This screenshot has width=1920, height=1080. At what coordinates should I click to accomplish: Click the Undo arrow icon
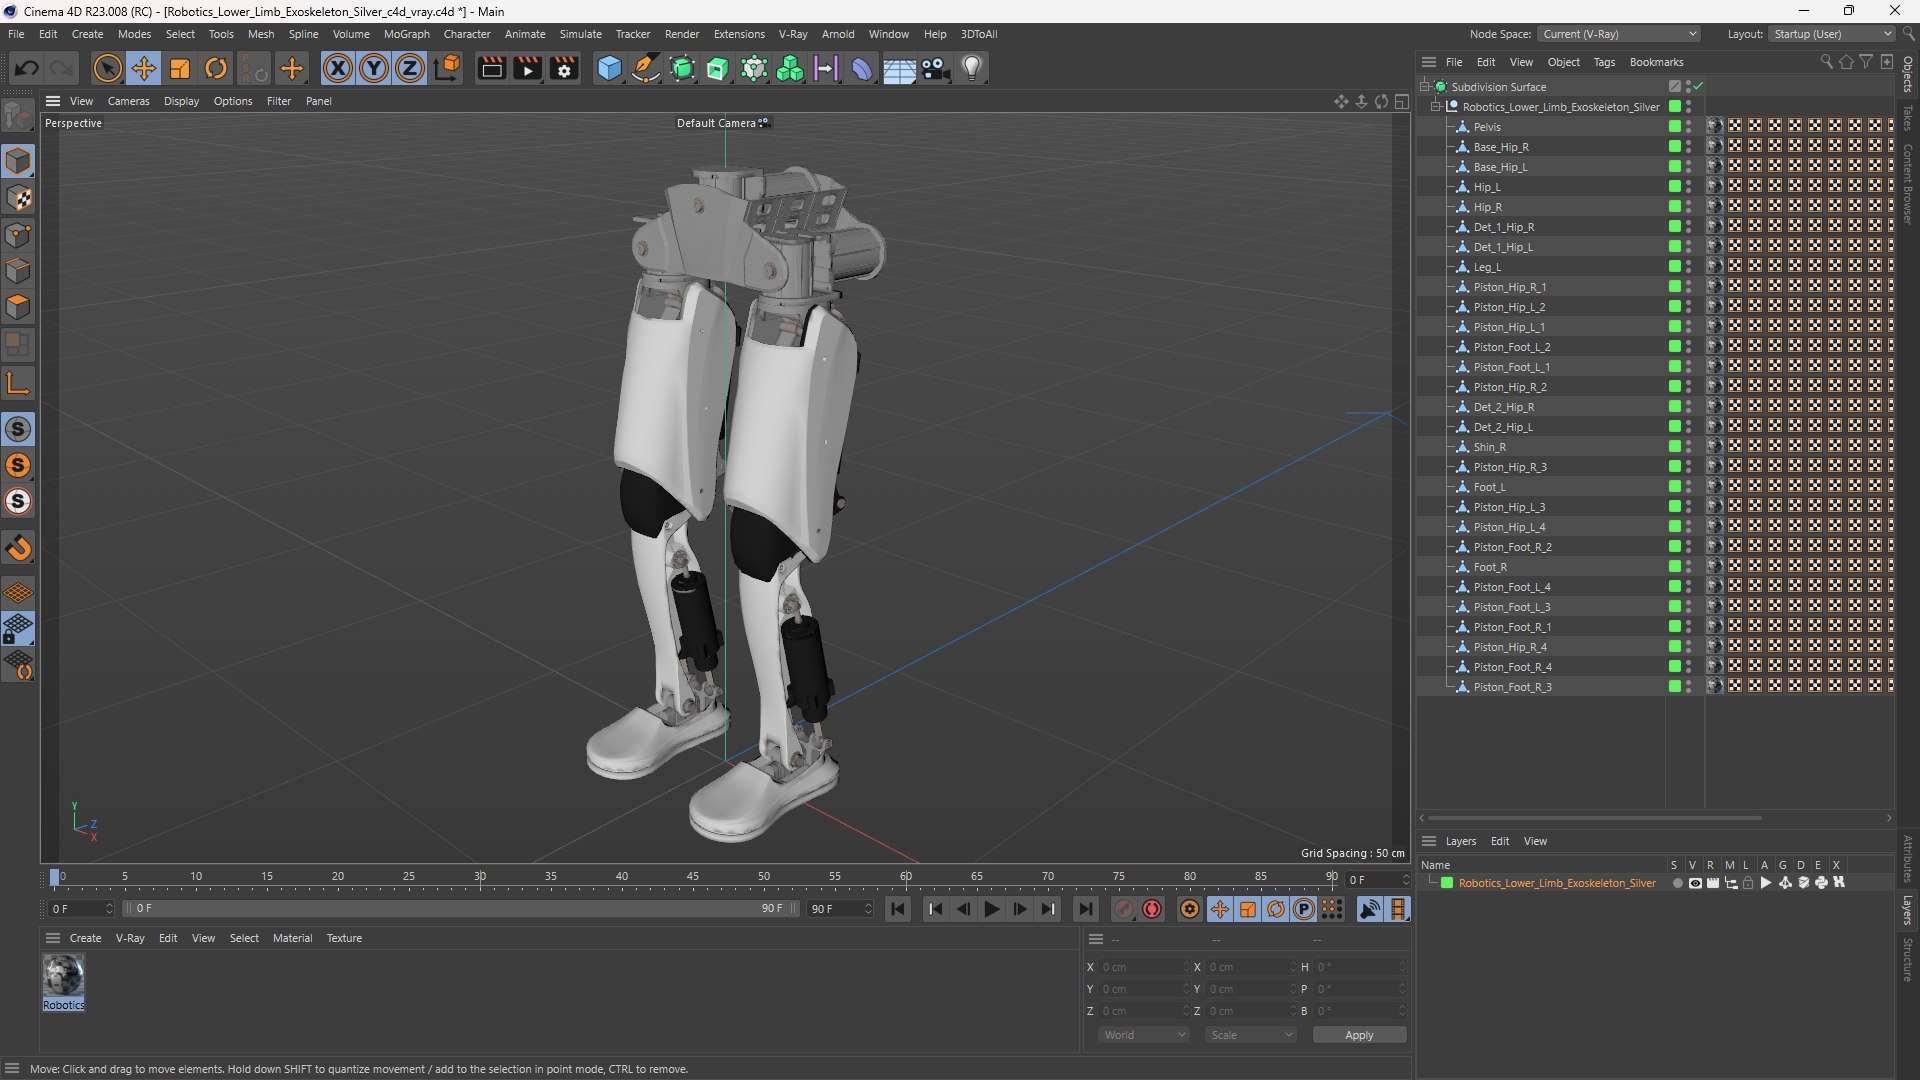click(x=27, y=68)
